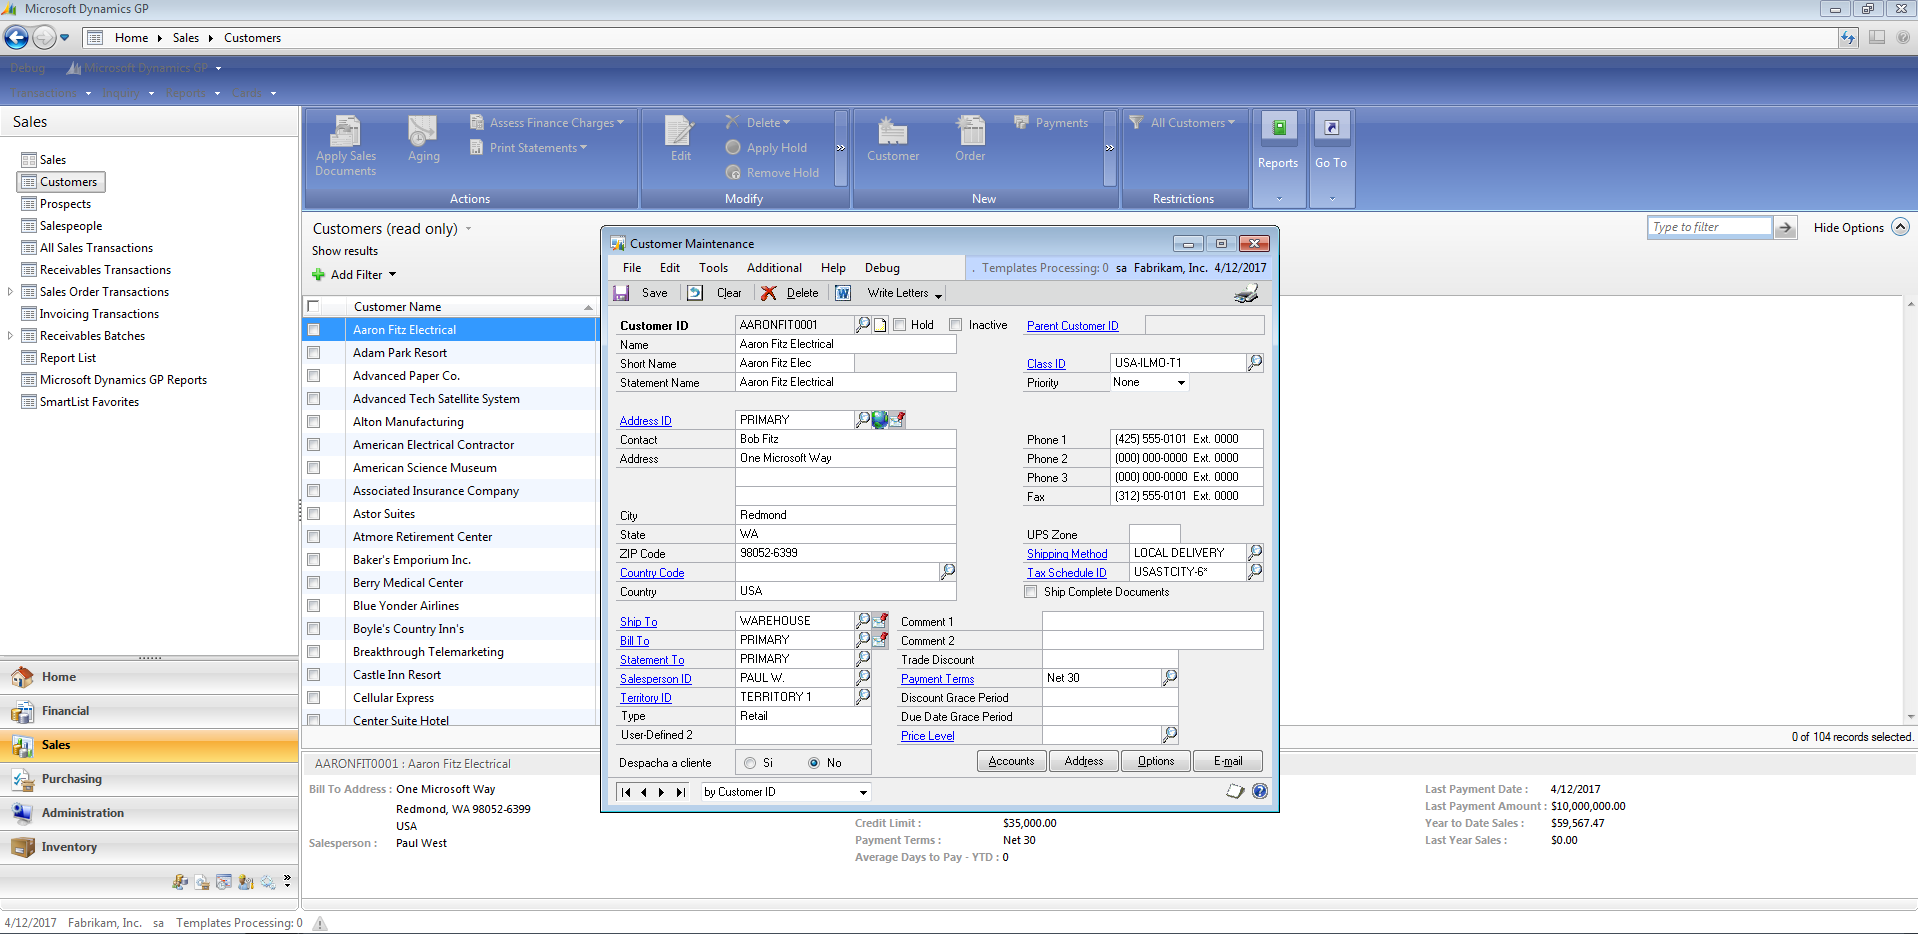
Task: Open the Edit menu in Customer Maintenance
Action: pos(670,268)
